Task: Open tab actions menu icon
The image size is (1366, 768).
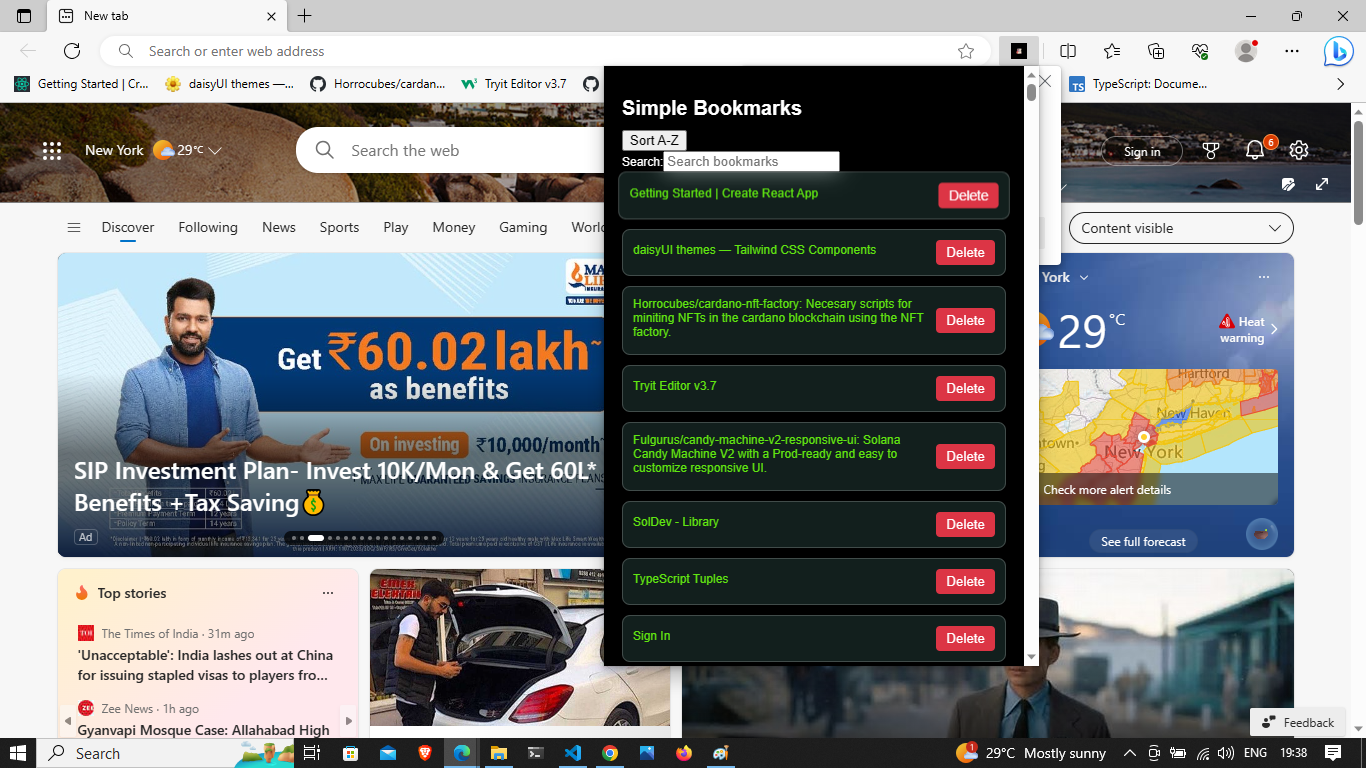Action: (24, 16)
